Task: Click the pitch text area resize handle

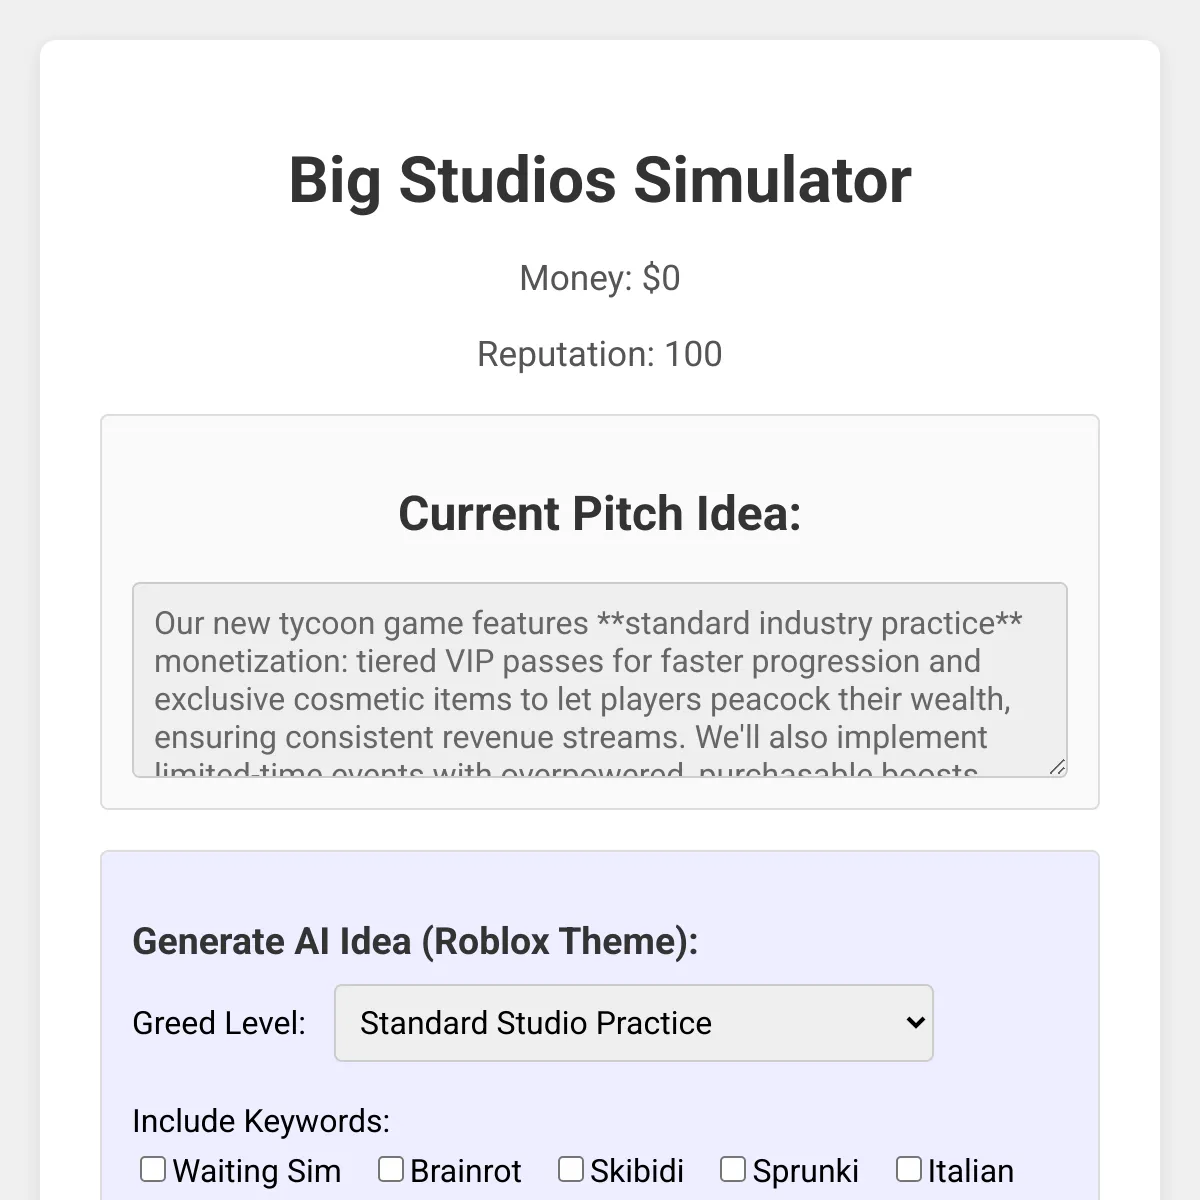Action: pyautogui.click(x=1057, y=767)
